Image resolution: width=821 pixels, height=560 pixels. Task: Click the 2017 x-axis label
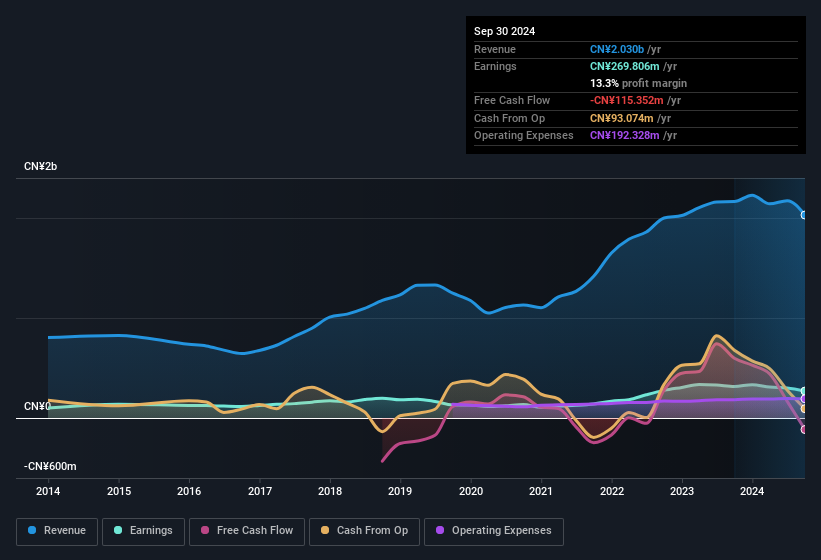coord(260,491)
